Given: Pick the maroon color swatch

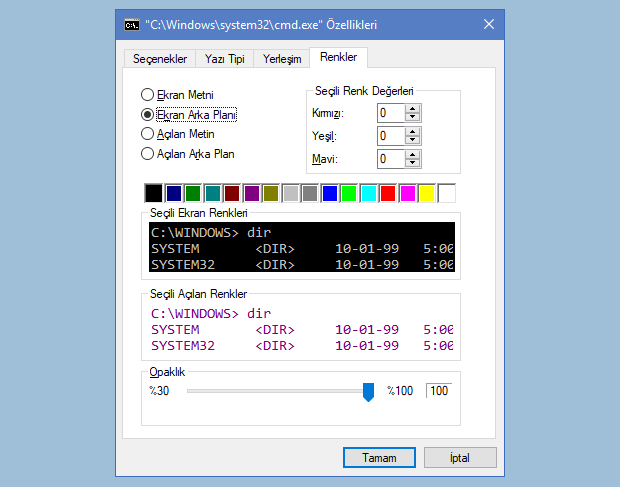Looking at the screenshot, I should (232, 193).
